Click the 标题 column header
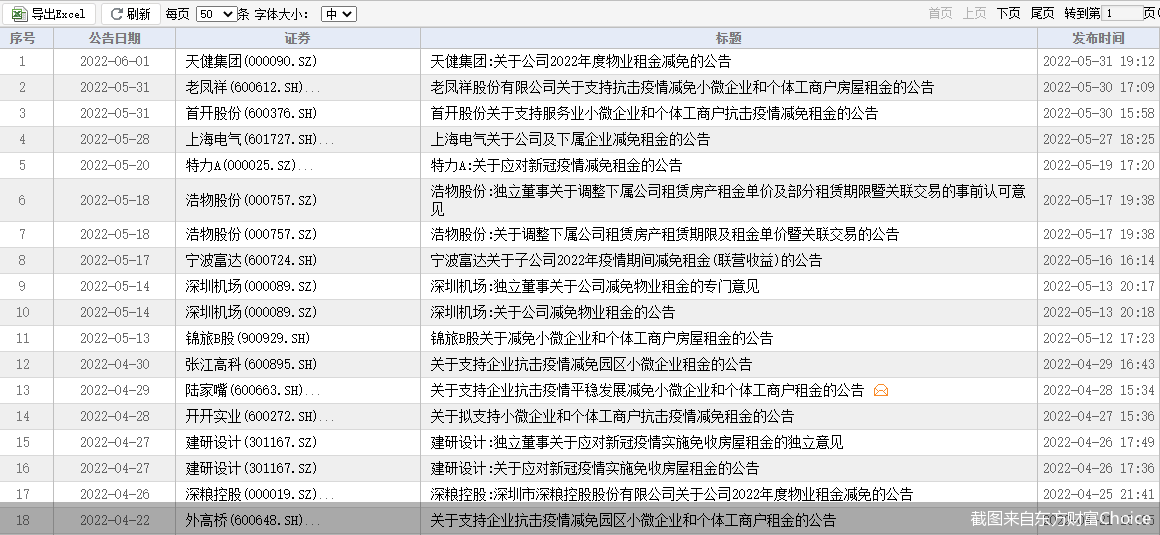The width and height of the screenshot is (1160, 535). pyautogui.click(x=728, y=38)
